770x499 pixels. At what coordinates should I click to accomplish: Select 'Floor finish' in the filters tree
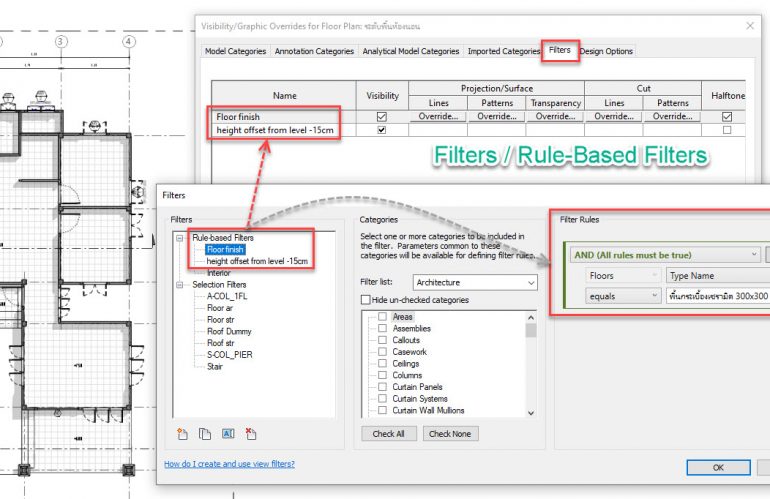point(225,250)
